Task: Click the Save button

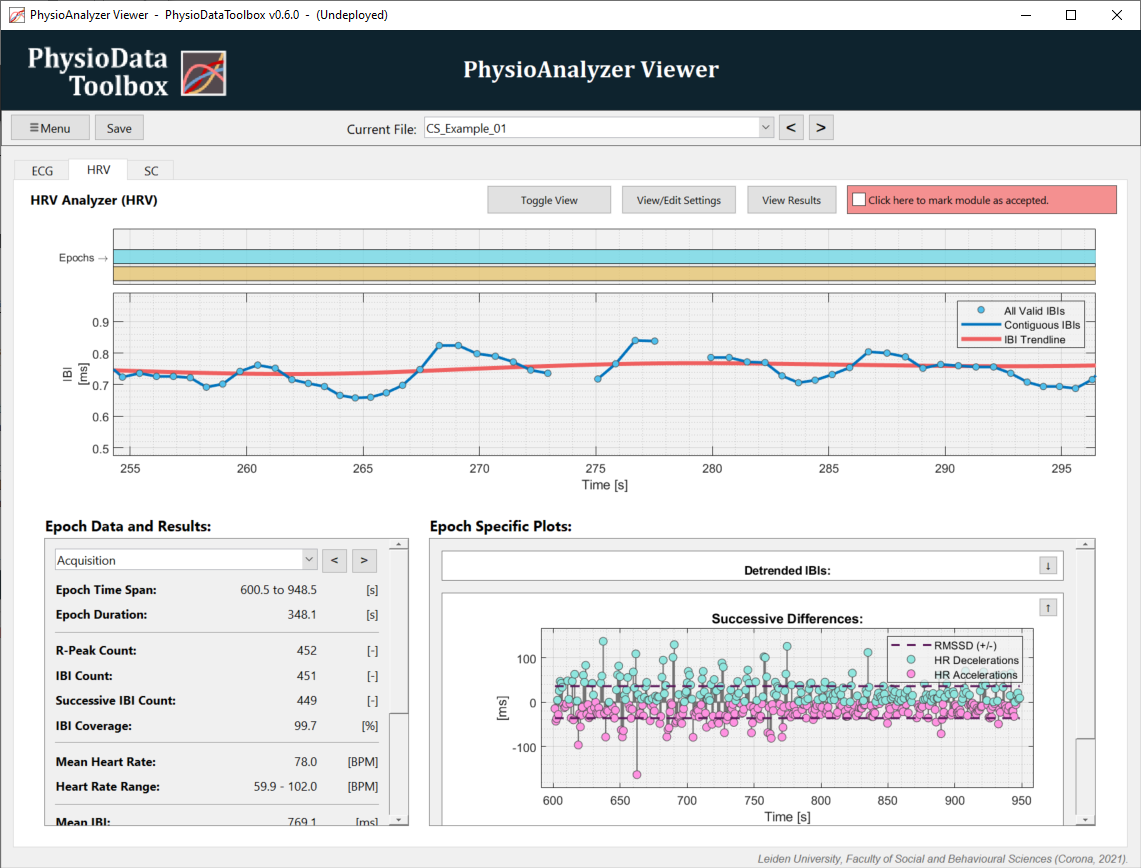Action: click(119, 128)
